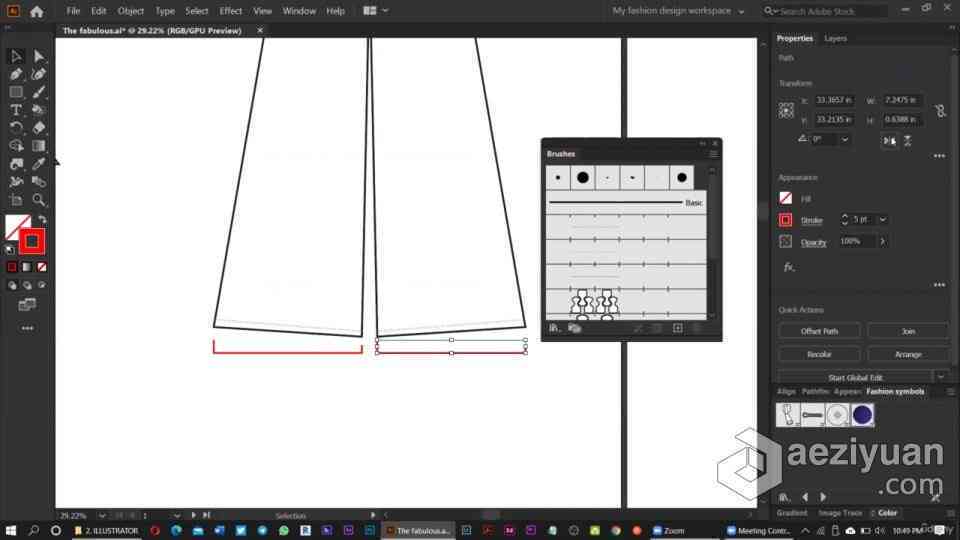Open Edit Toolbar three-dots button
960x540 pixels.
pos(28,328)
